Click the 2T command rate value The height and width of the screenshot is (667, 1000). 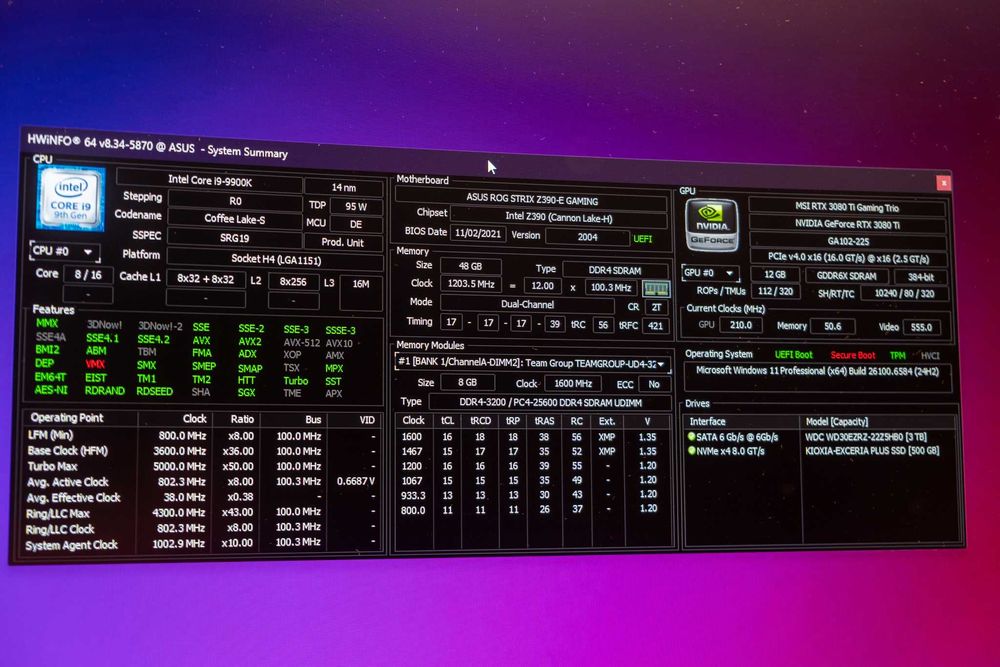656,307
